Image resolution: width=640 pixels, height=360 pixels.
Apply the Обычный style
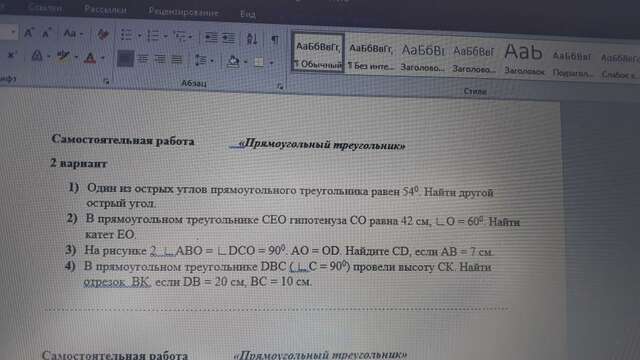click(x=318, y=53)
